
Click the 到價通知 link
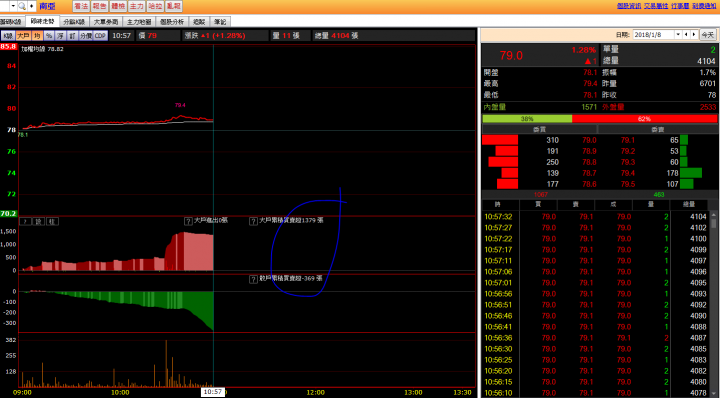tap(704, 6)
